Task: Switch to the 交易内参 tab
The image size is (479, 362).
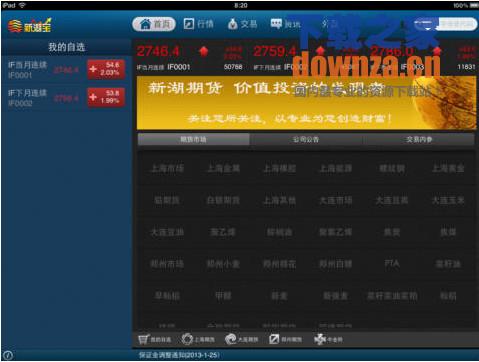Action: pos(419,139)
